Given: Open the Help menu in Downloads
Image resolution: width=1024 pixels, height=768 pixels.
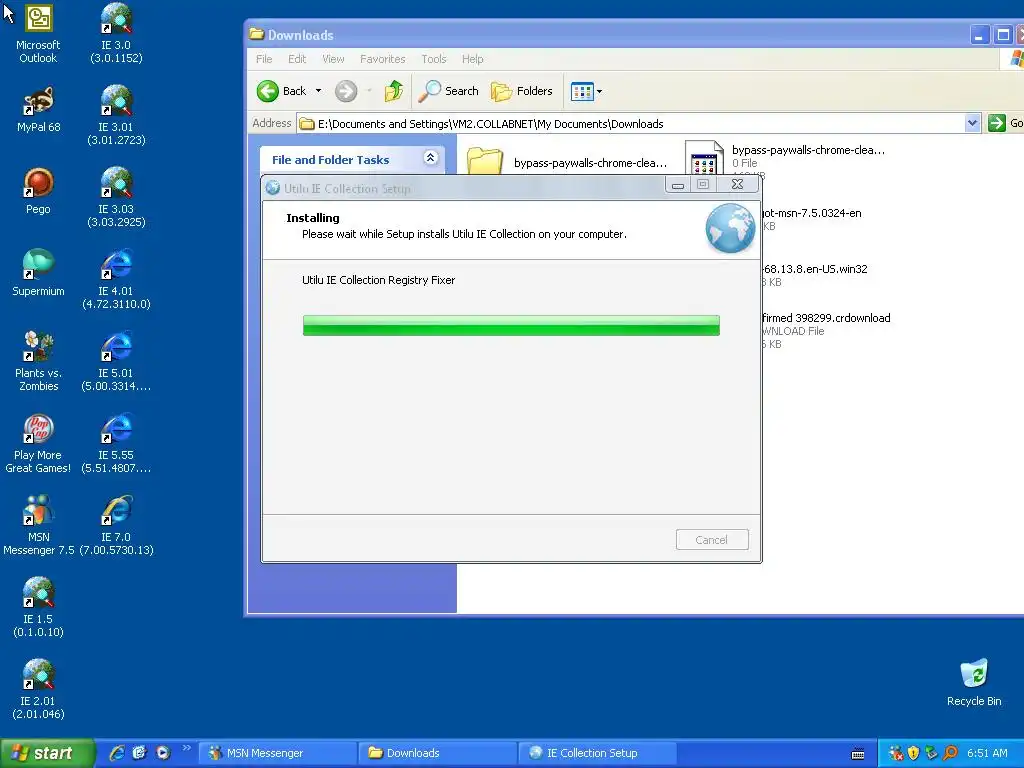Looking at the screenshot, I should tap(472, 59).
